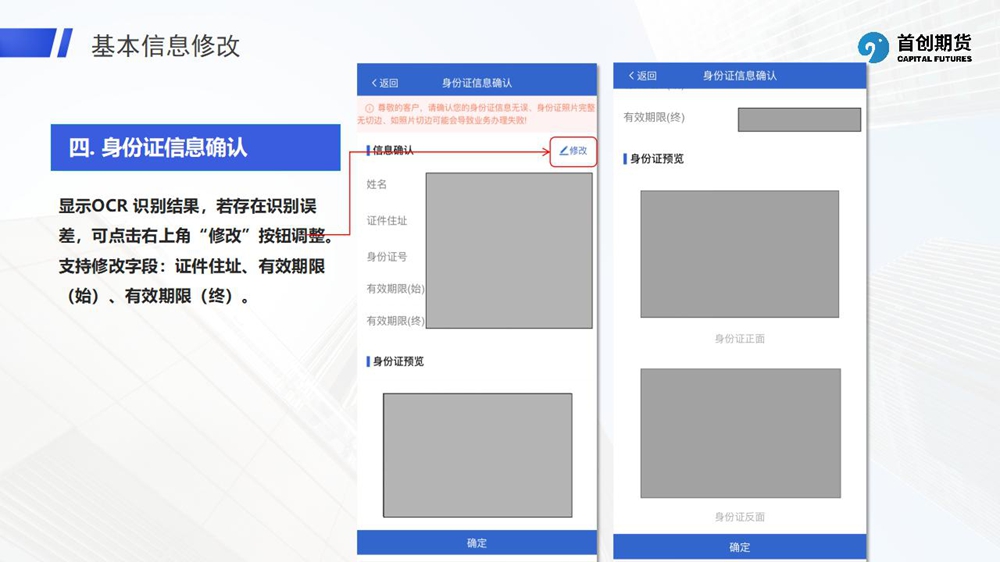Click the pencil edit icon beside 修改
Viewport: 1000px width, 562px height.
pos(564,151)
